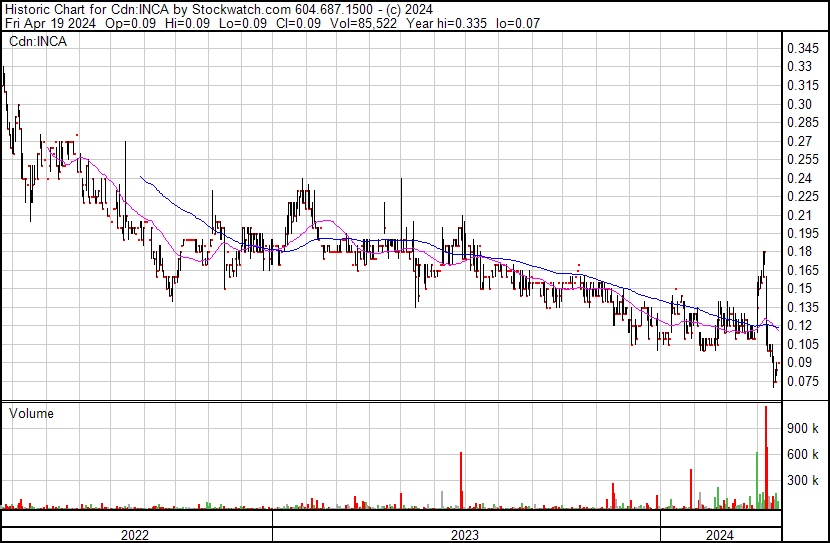
Task: Select the 2024 year label on time axis
Action: pos(718,535)
